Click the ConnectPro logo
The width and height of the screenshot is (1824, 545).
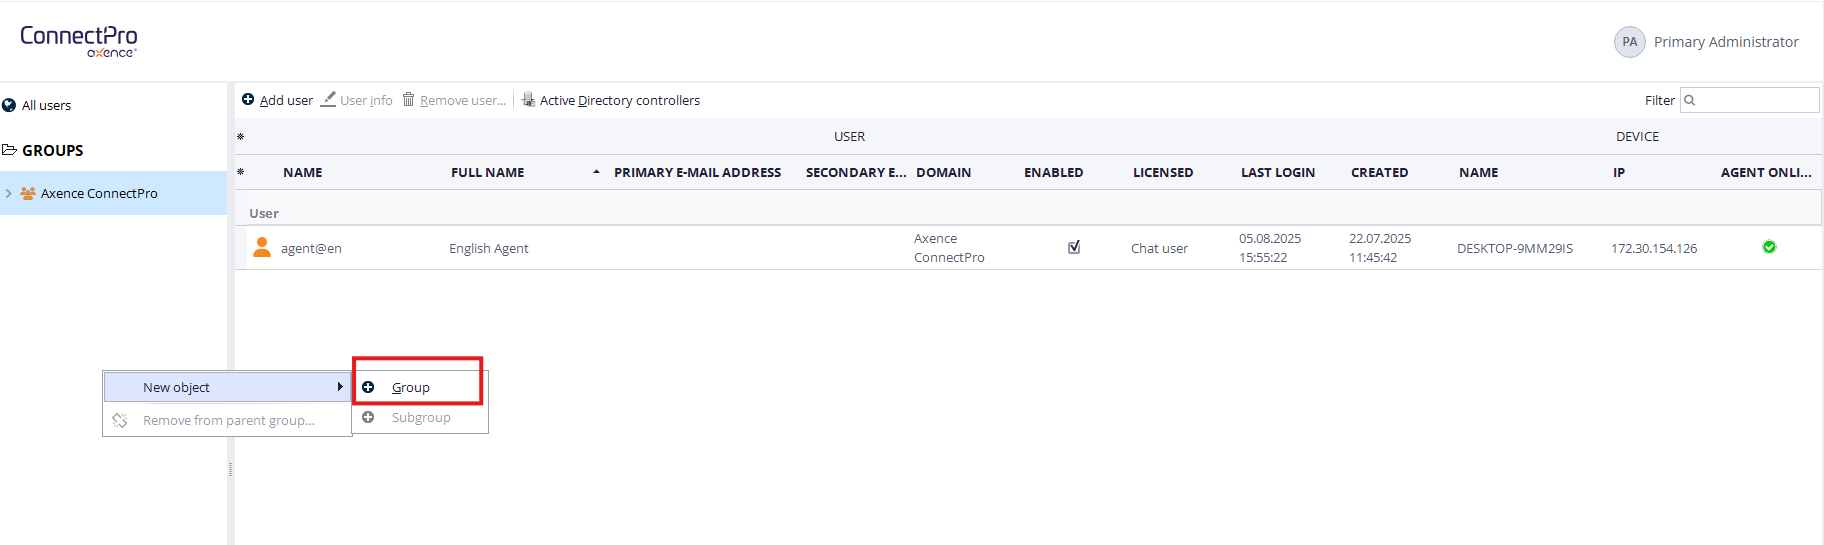tap(79, 40)
